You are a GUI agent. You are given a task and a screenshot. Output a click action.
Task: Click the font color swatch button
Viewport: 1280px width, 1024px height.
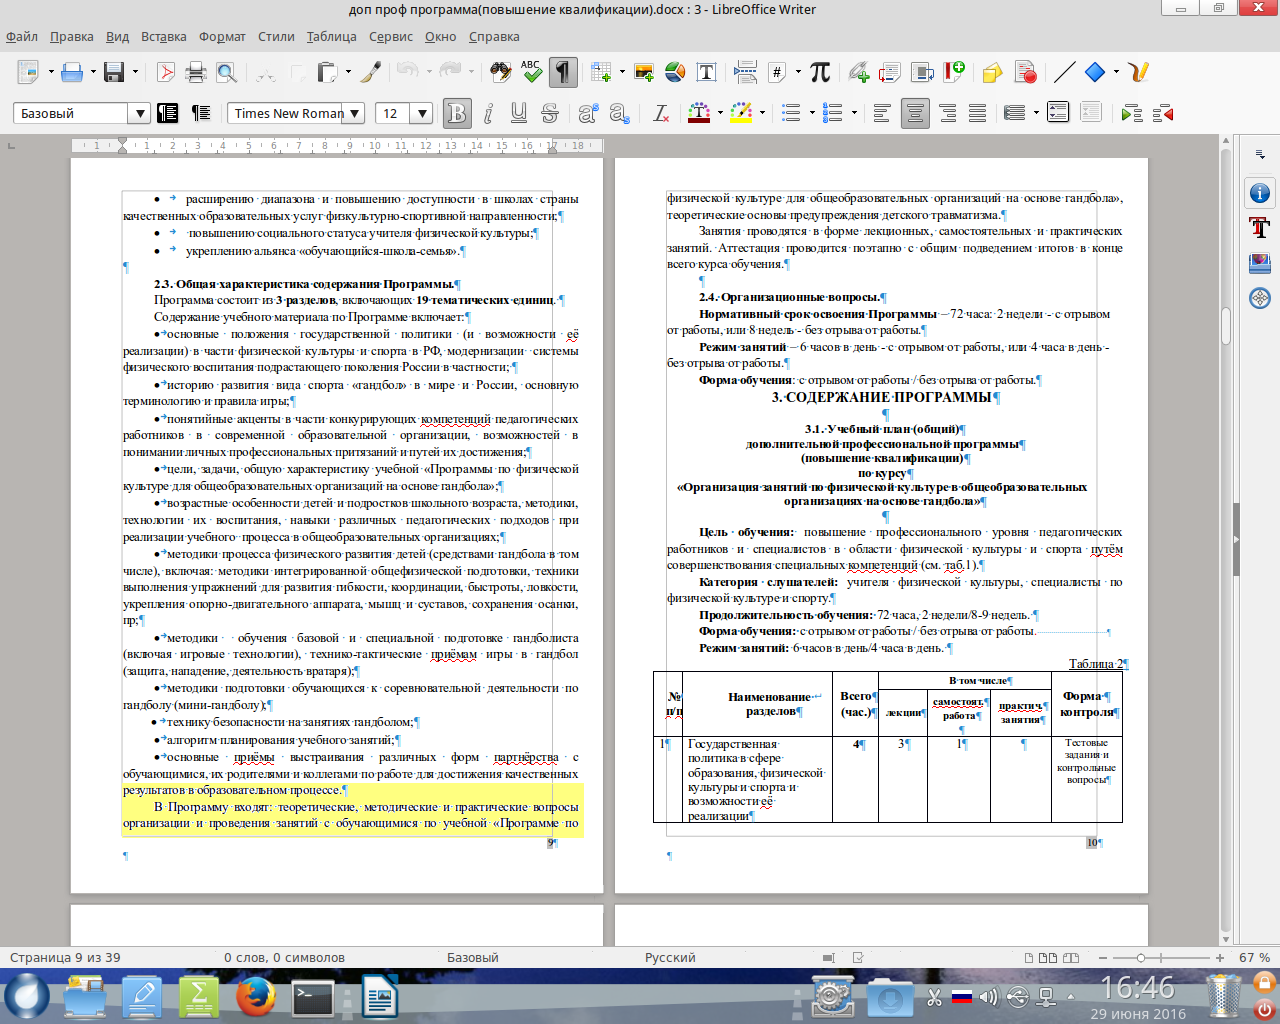tap(700, 113)
